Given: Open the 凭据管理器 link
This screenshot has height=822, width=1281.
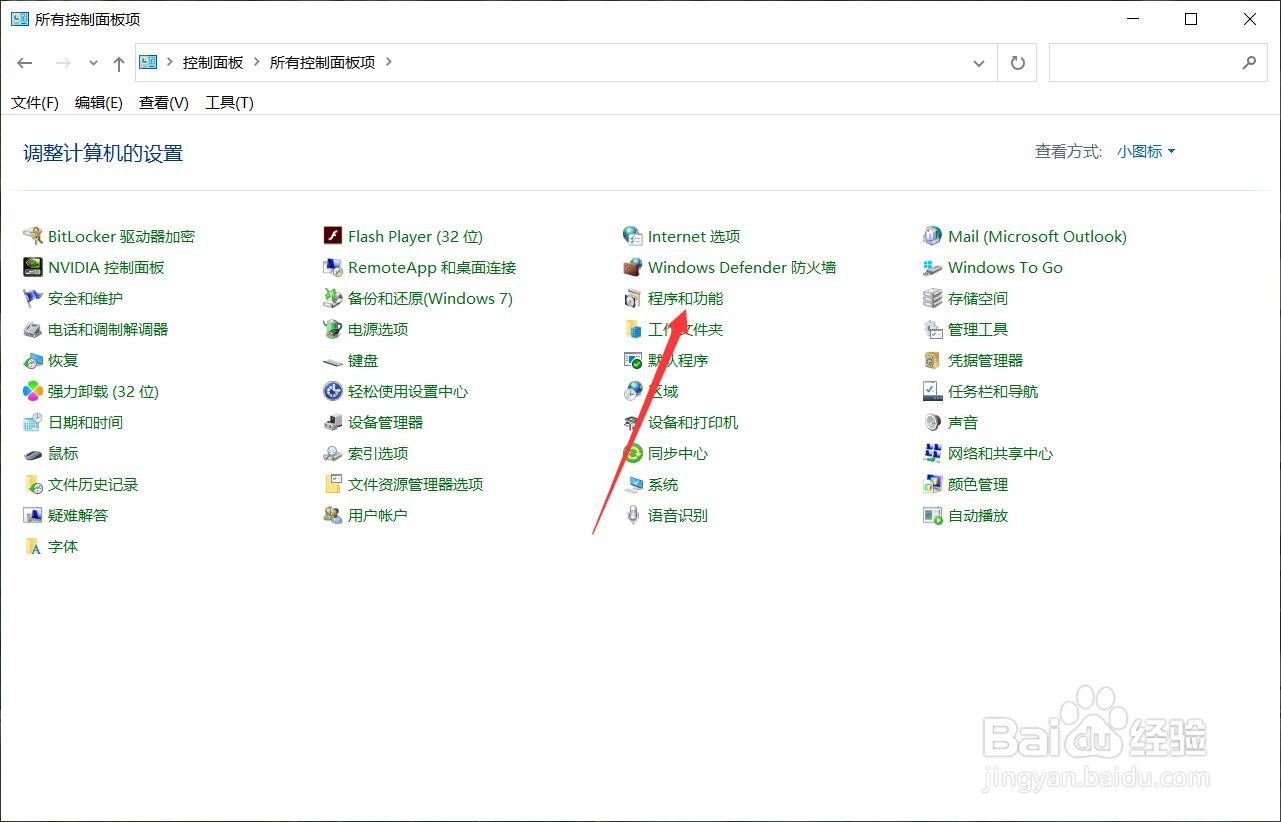Looking at the screenshot, I should coord(985,360).
